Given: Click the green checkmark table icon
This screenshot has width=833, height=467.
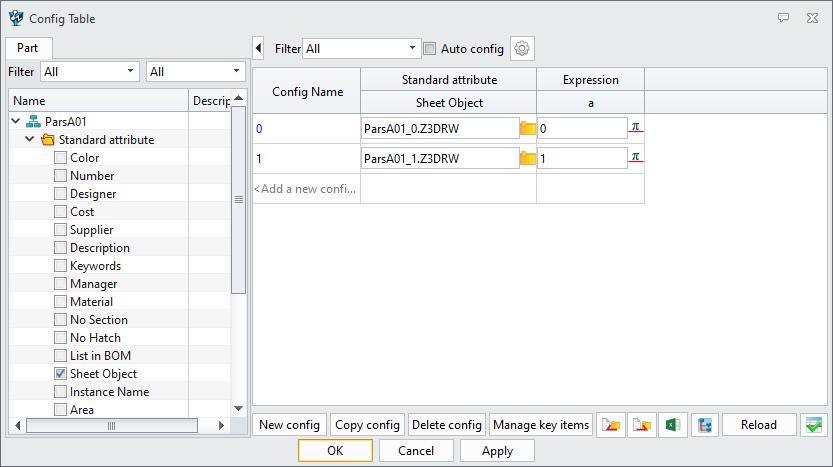Looking at the screenshot, I should (x=813, y=425).
